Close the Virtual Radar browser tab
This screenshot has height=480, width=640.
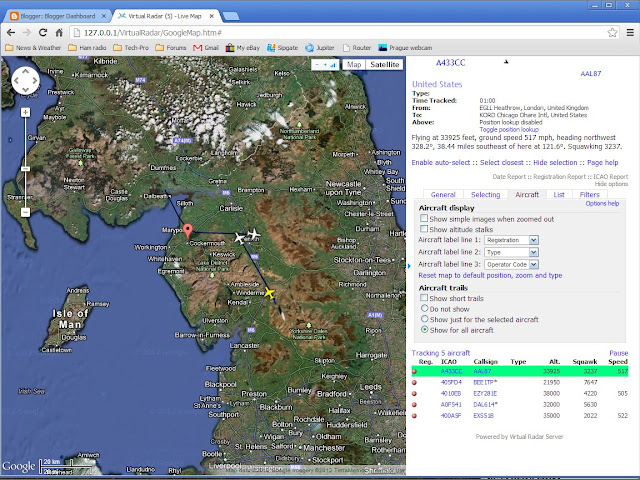pos(212,16)
